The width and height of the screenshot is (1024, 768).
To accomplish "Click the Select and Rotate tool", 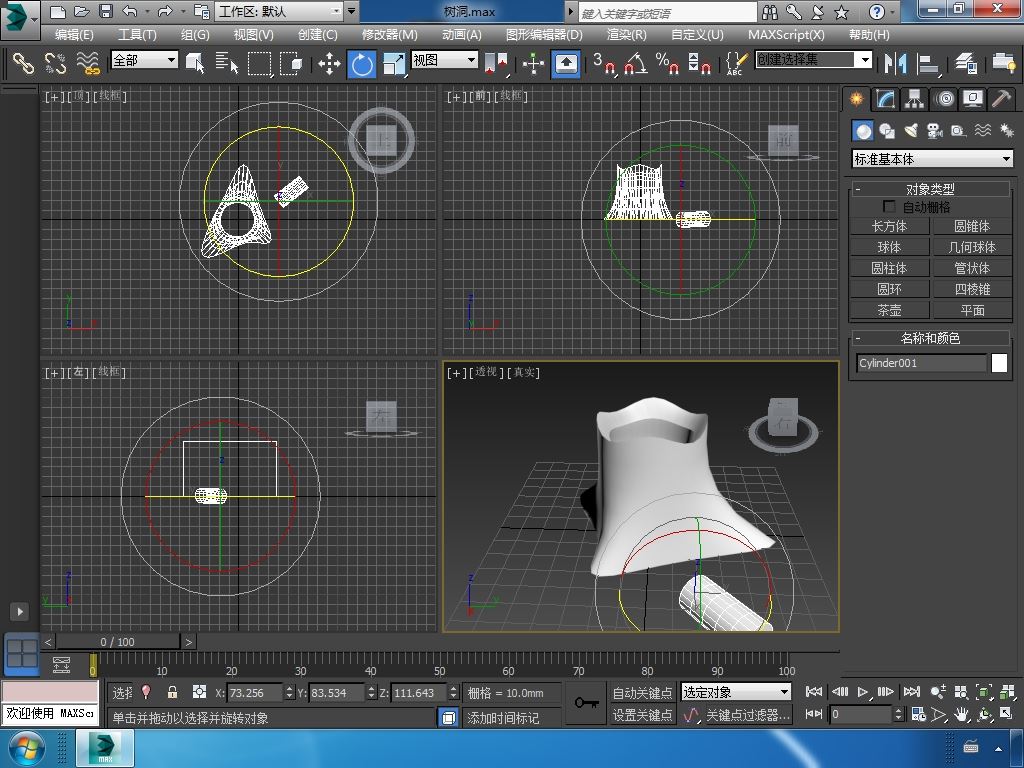I will click(361, 64).
